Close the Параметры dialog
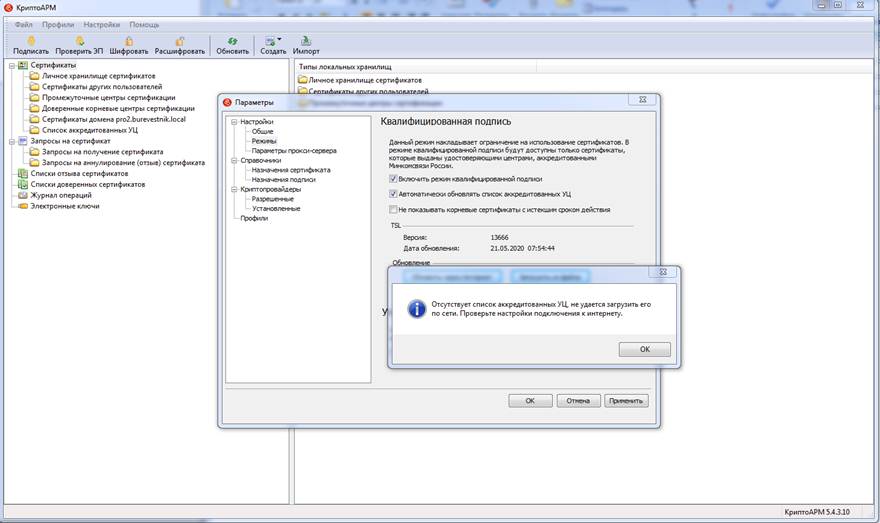 (643, 99)
